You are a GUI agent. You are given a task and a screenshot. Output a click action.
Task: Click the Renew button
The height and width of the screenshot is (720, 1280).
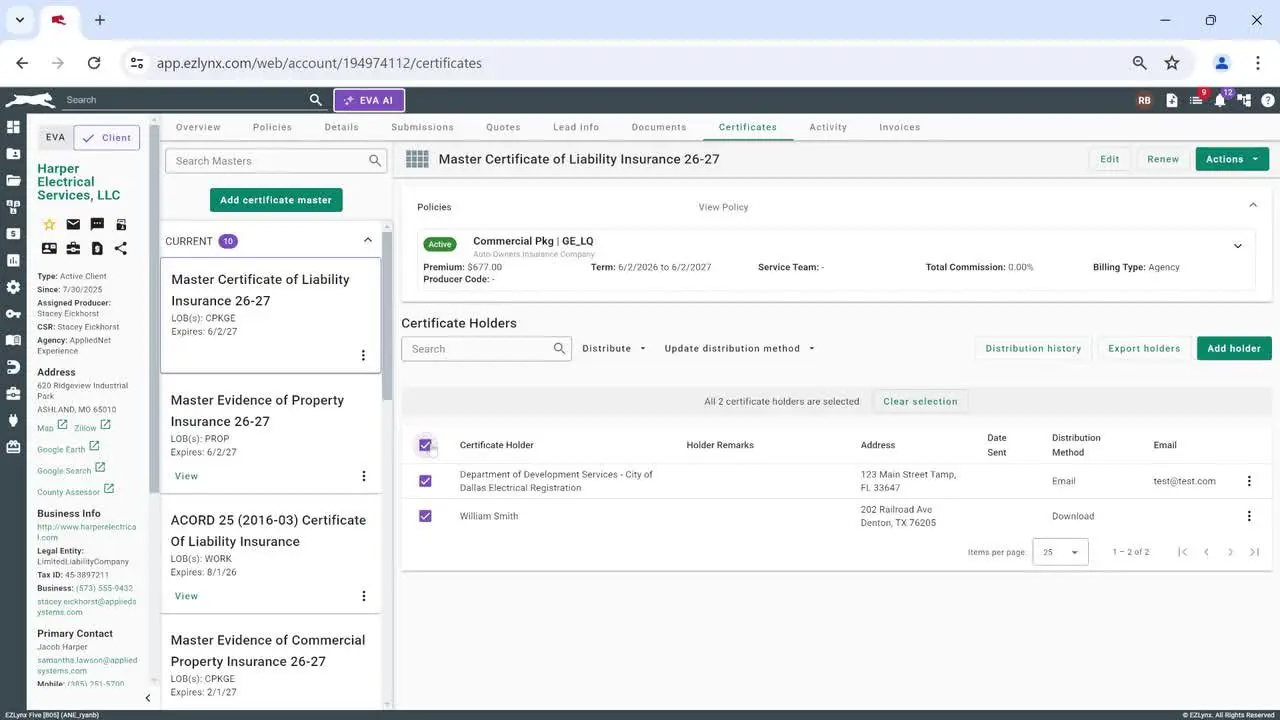click(x=1163, y=159)
